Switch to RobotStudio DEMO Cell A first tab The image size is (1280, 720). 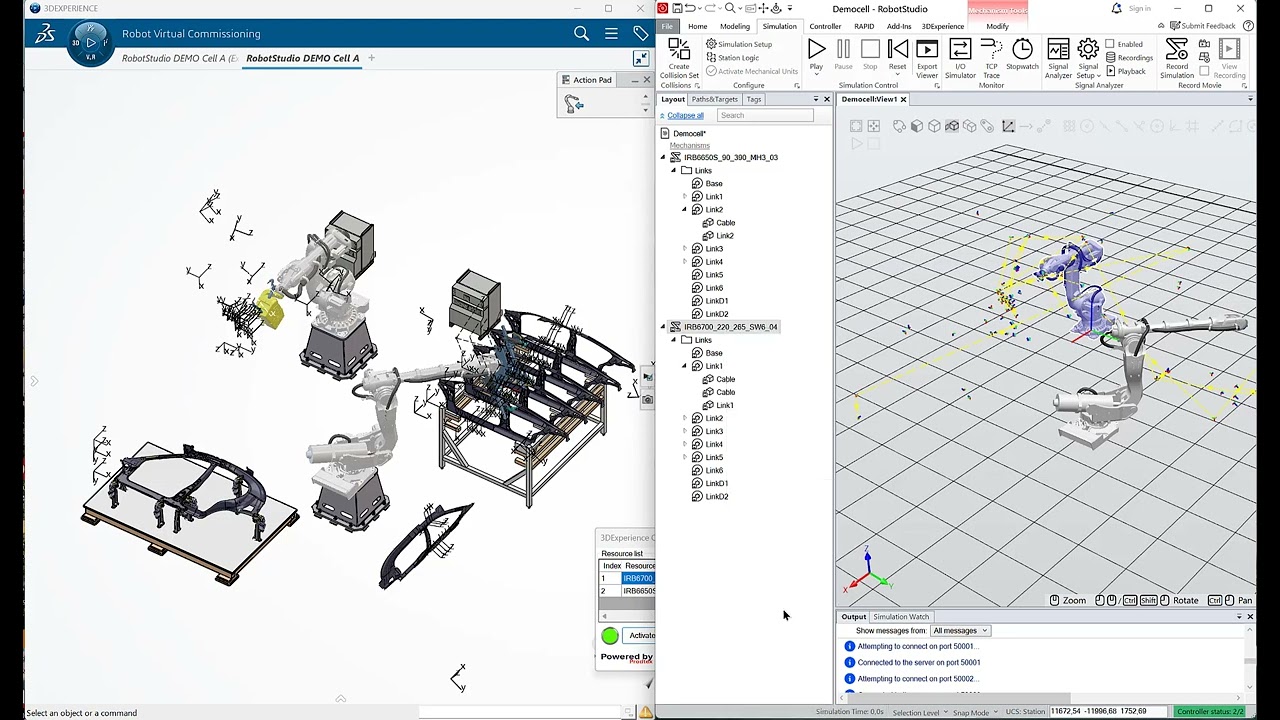[x=179, y=58]
